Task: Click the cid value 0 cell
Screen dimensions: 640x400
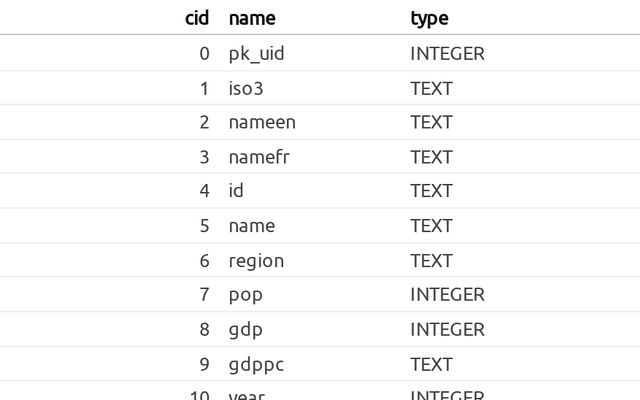Action: tap(204, 54)
